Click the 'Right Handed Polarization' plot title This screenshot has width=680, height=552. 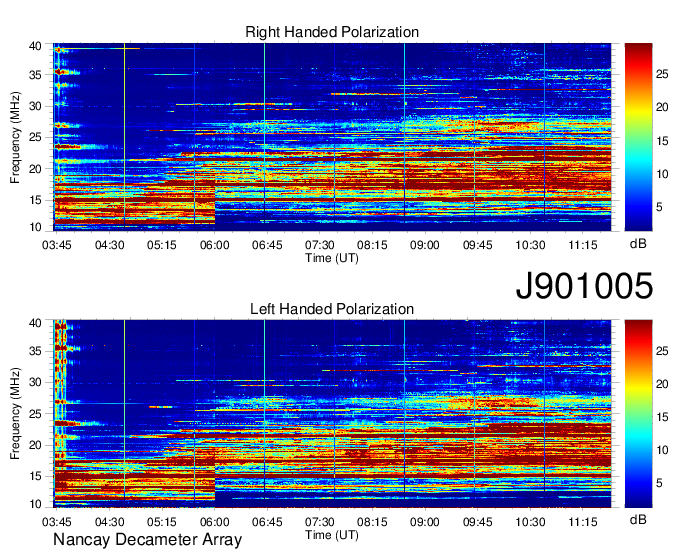(x=332, y=32)
